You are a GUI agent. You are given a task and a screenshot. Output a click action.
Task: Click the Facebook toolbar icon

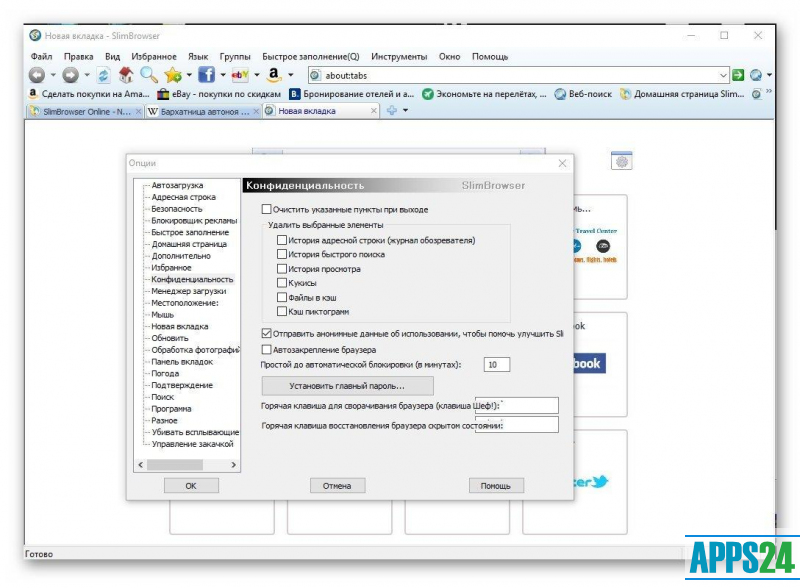click(x=206, y=75)
